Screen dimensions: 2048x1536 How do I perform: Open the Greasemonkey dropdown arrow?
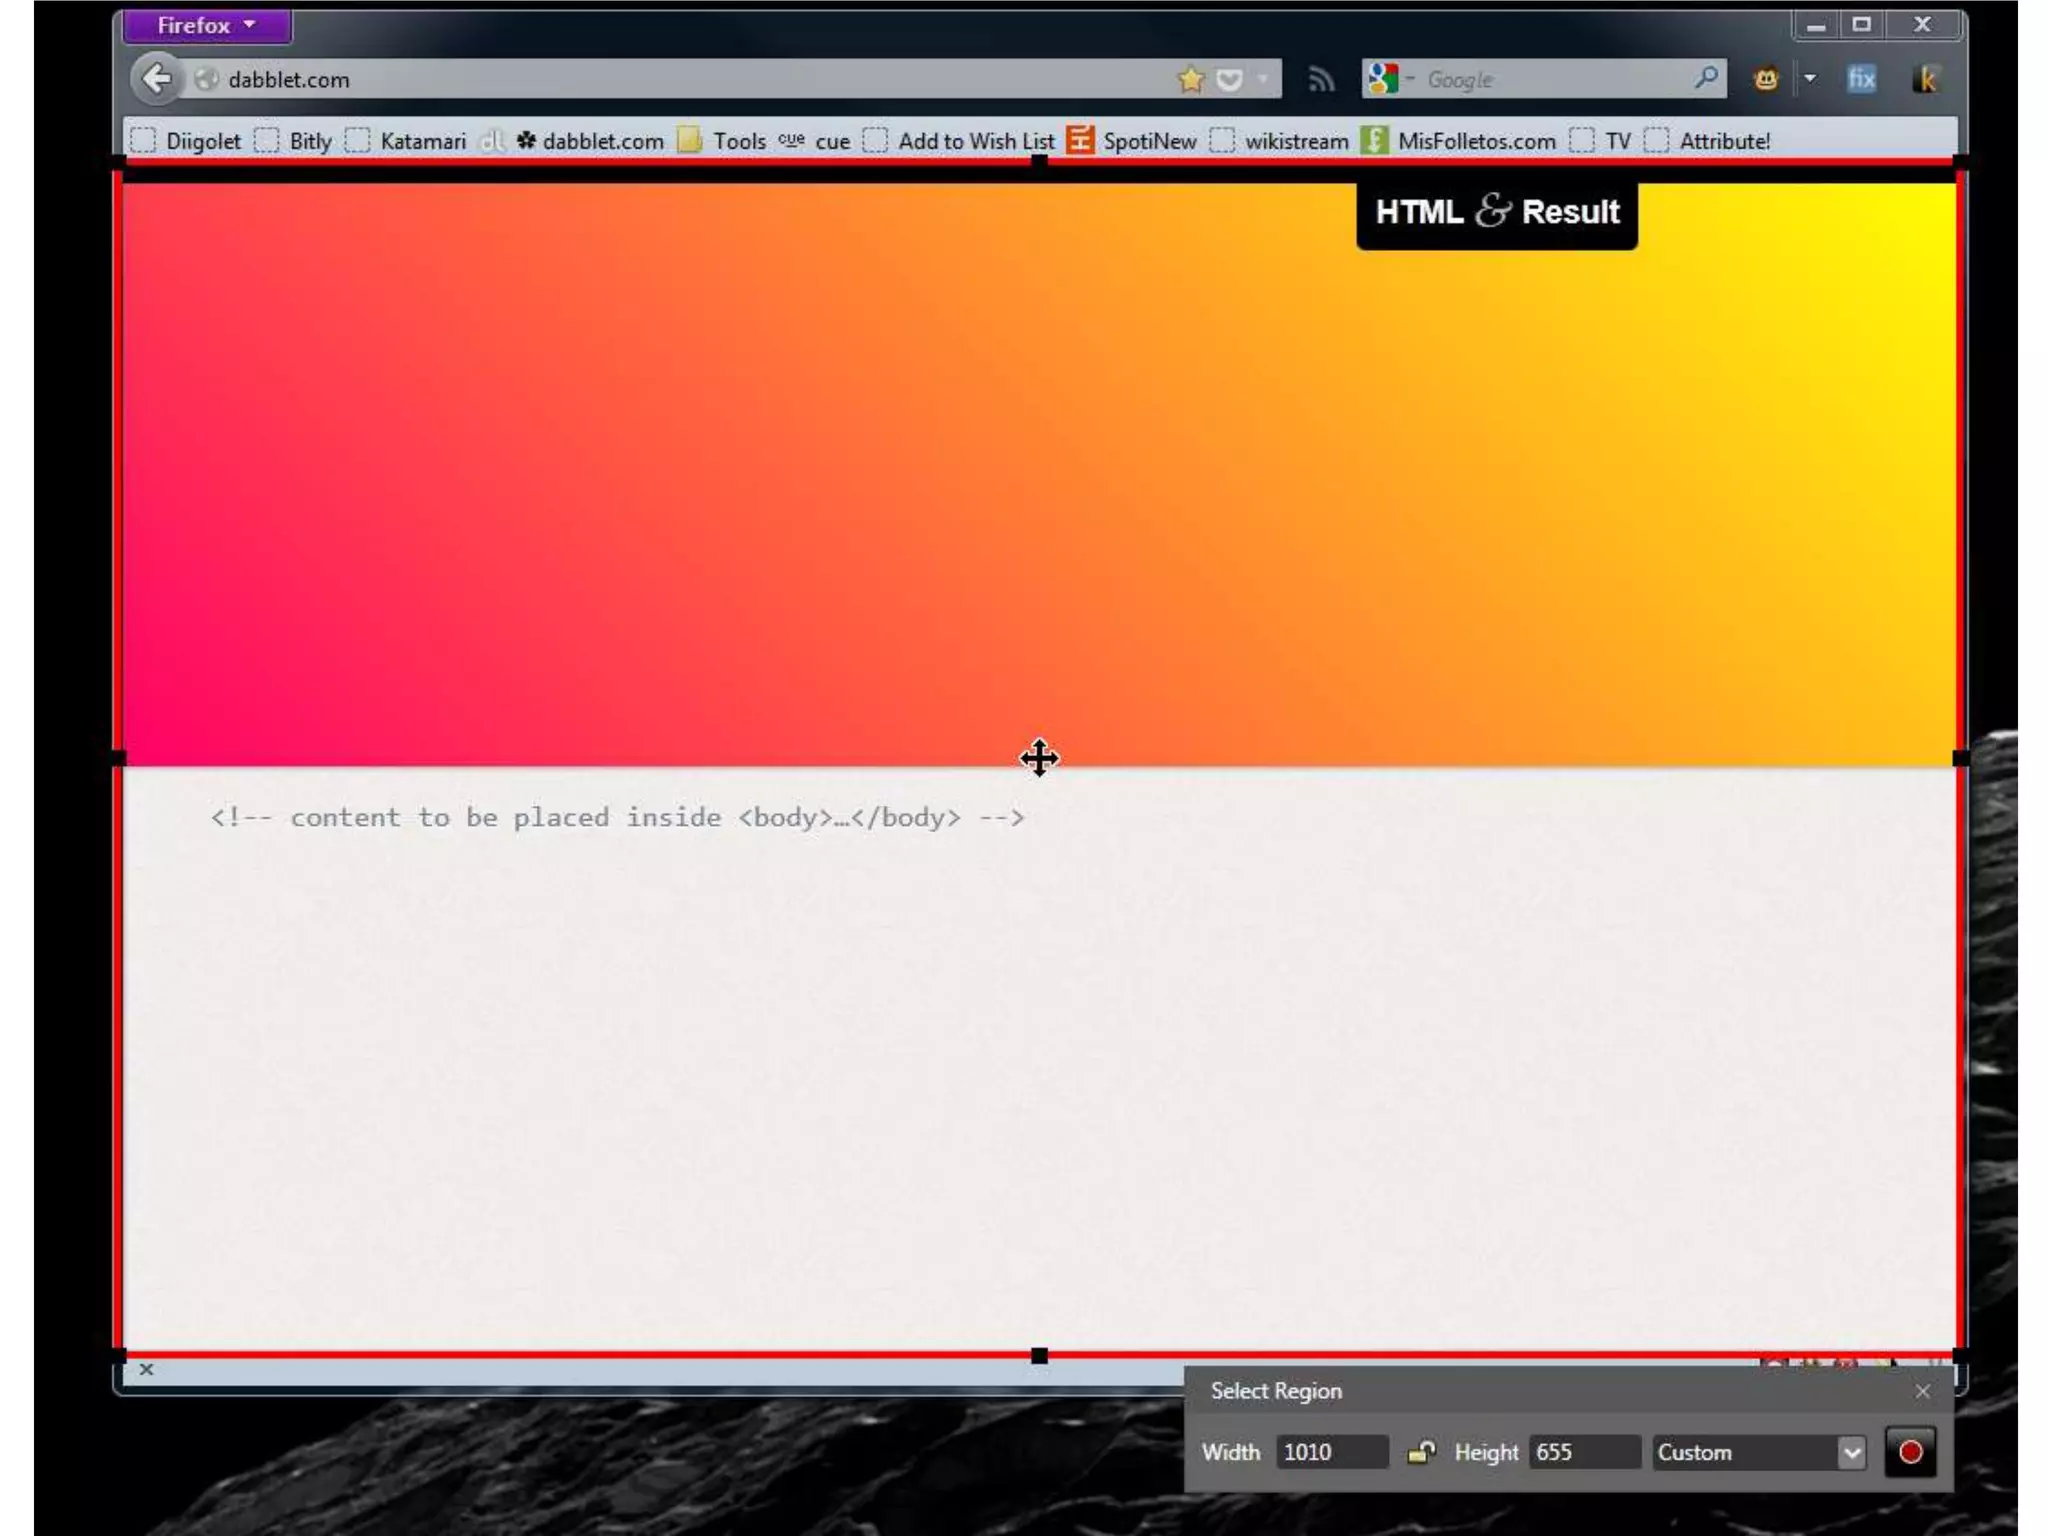pos(1810,78)
